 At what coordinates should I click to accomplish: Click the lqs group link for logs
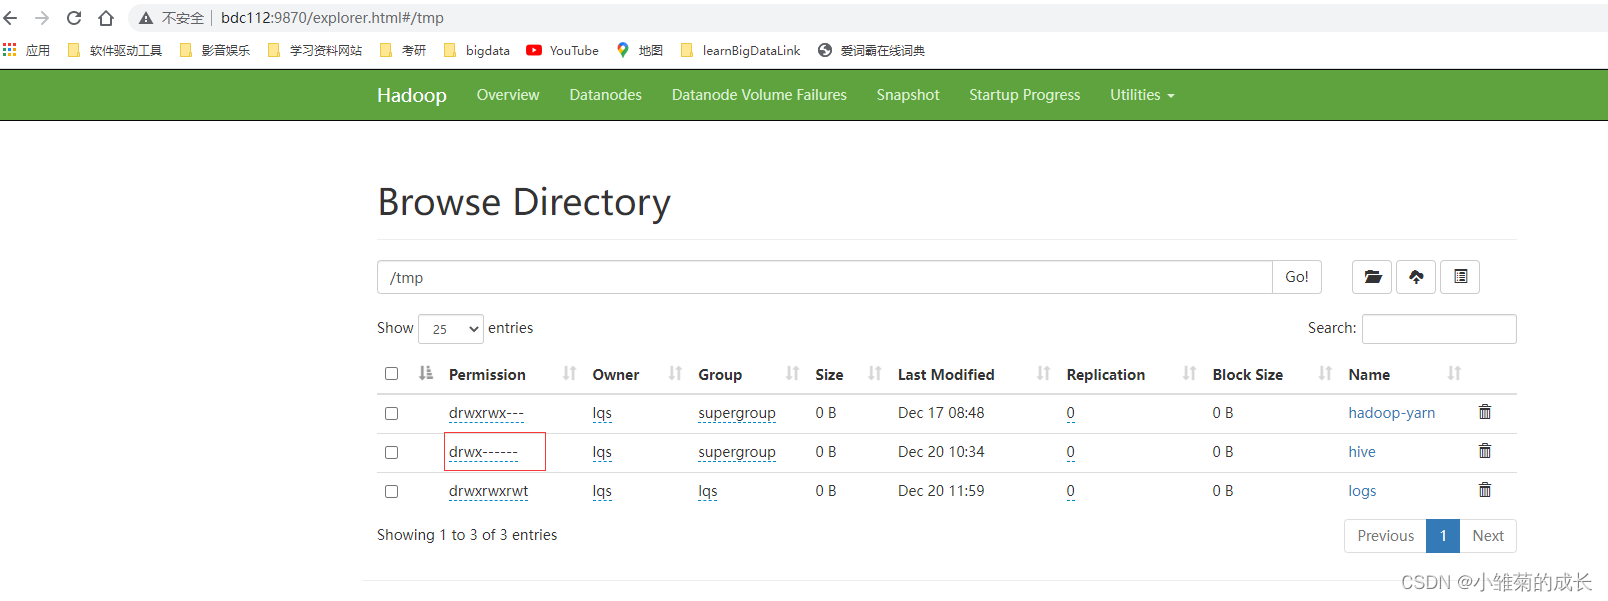click(708, 491)
